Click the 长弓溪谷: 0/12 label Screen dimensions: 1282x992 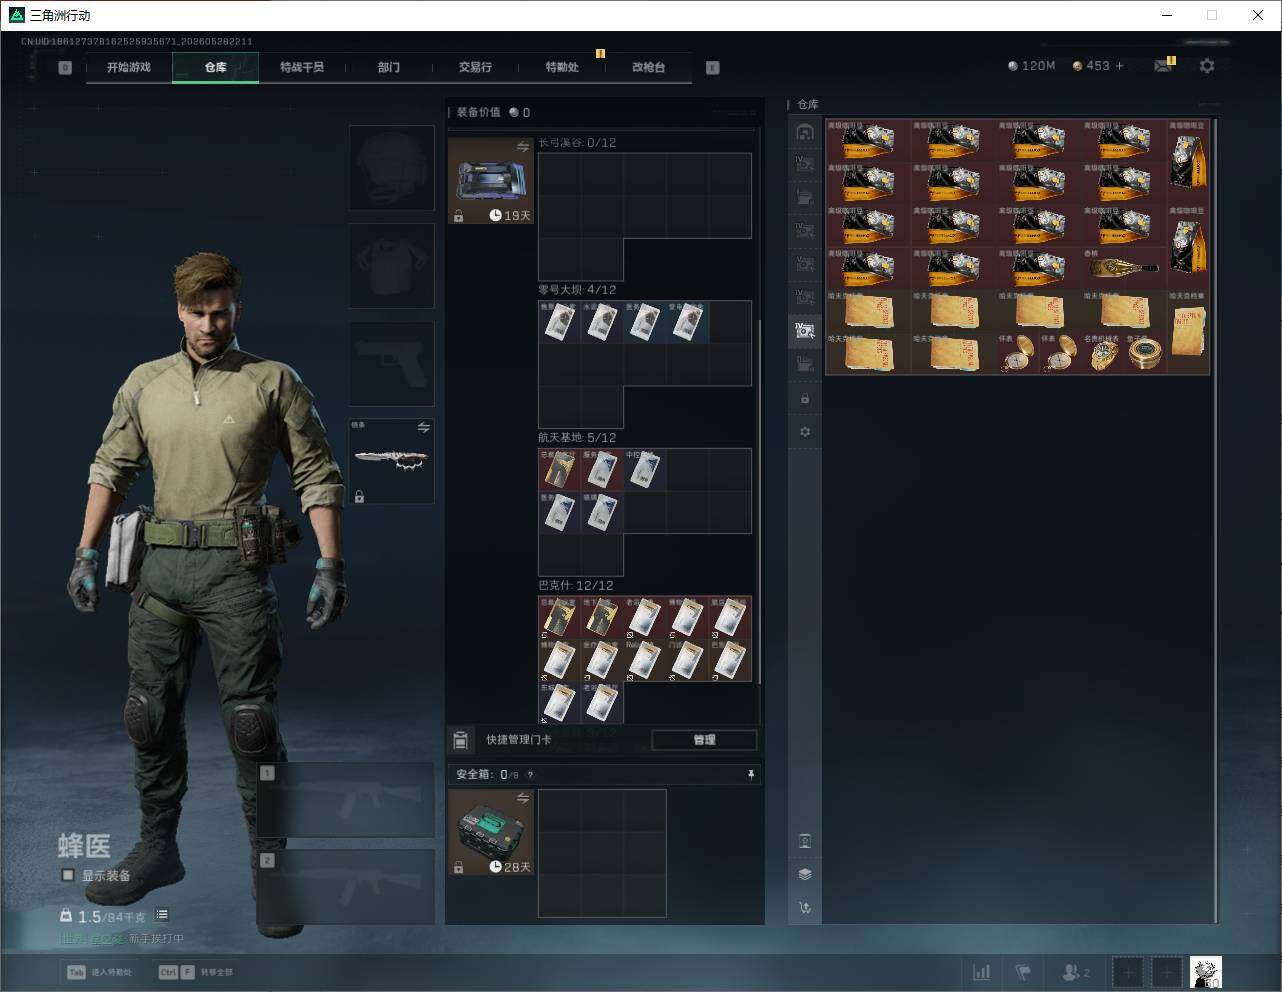click(577, 143)
